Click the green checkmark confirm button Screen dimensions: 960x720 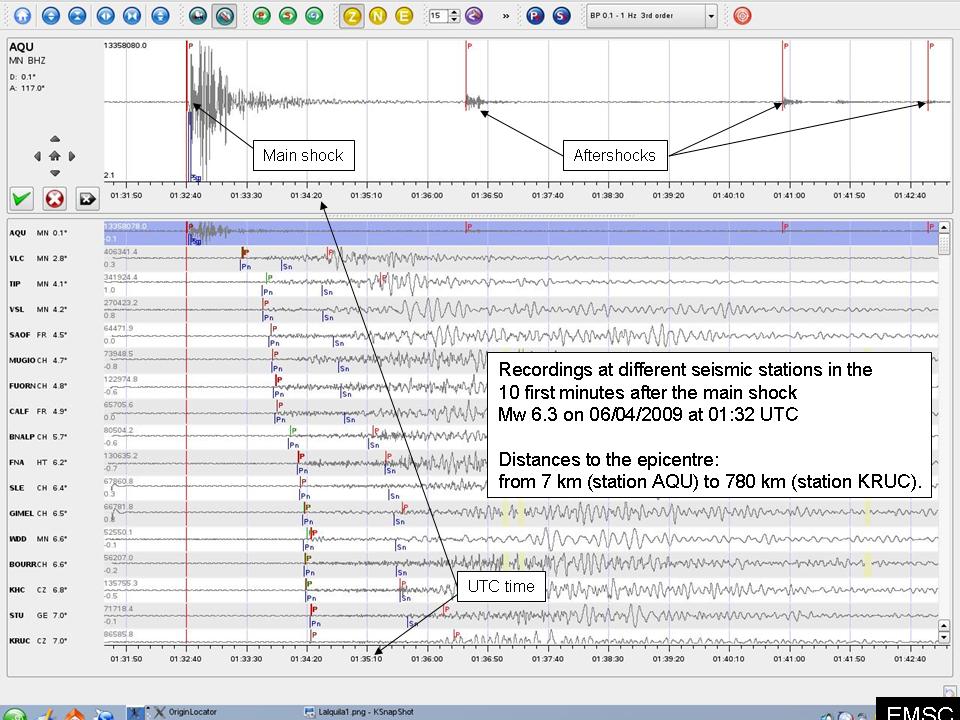(22, 198)
